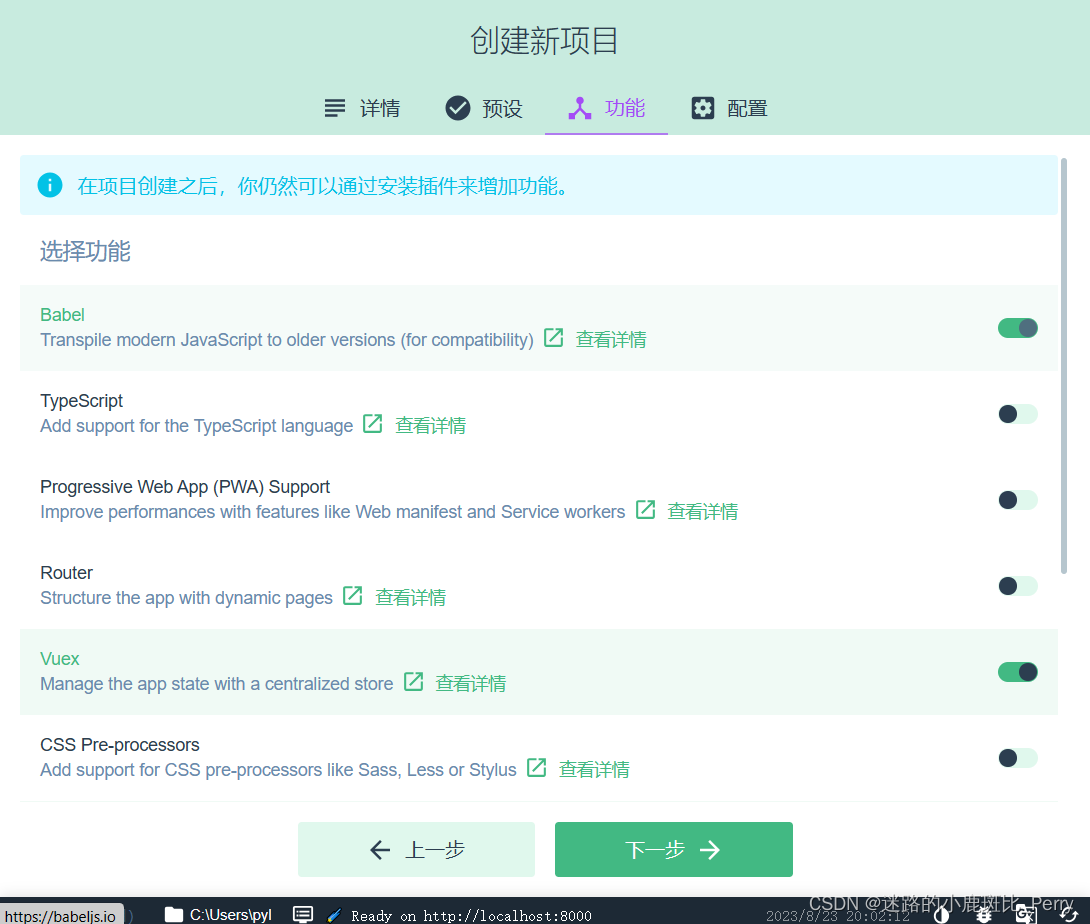
Task: Open Babel's external link icon
Action: [x=553, y=338]
